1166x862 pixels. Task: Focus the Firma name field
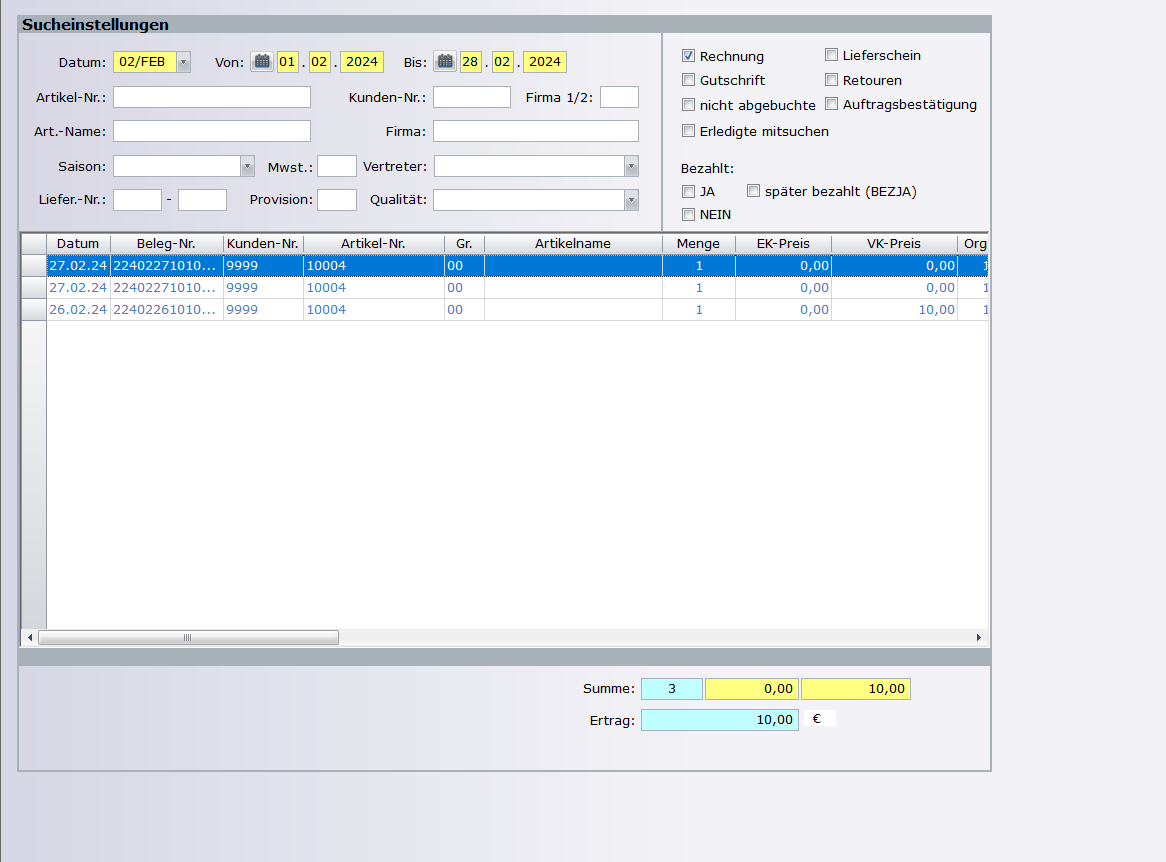tap(536, 131)
